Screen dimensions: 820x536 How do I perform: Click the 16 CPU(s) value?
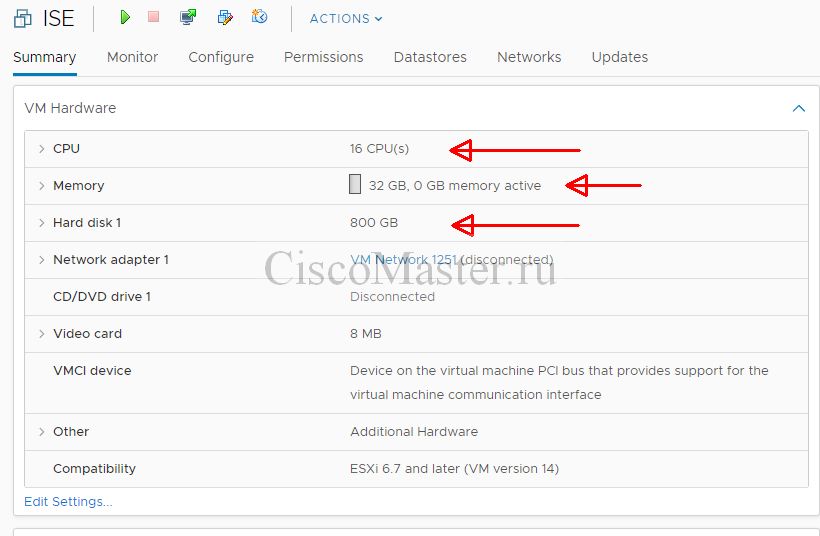click(x=379, y=149)
